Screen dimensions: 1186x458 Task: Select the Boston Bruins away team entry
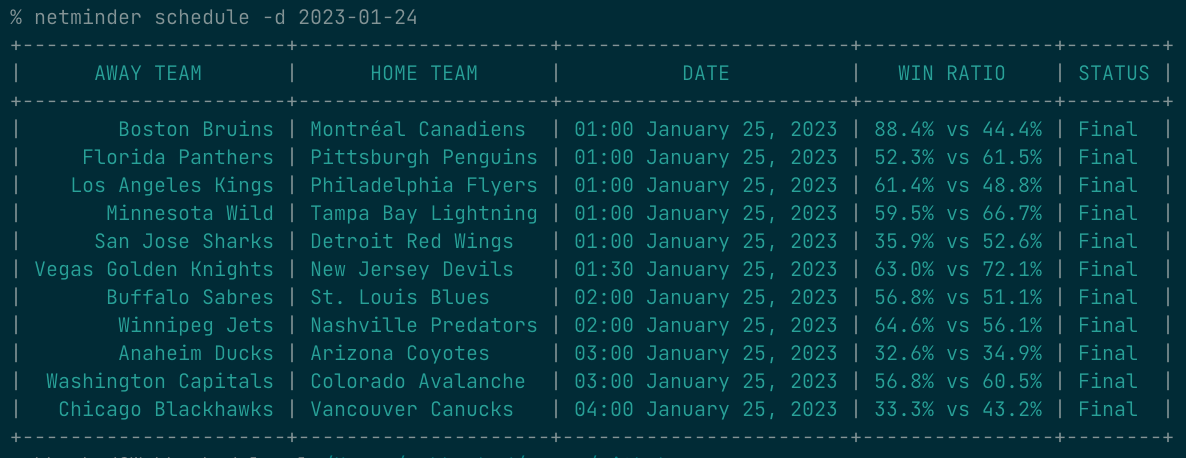pos(196,129)
